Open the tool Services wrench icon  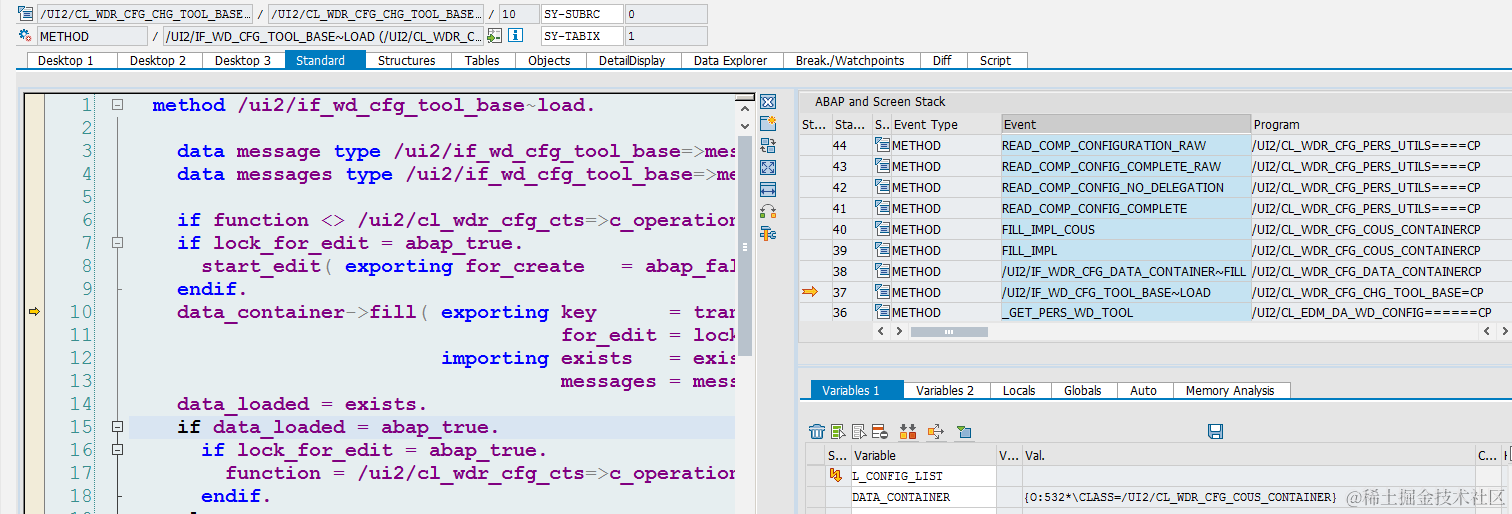coord(768,234)
